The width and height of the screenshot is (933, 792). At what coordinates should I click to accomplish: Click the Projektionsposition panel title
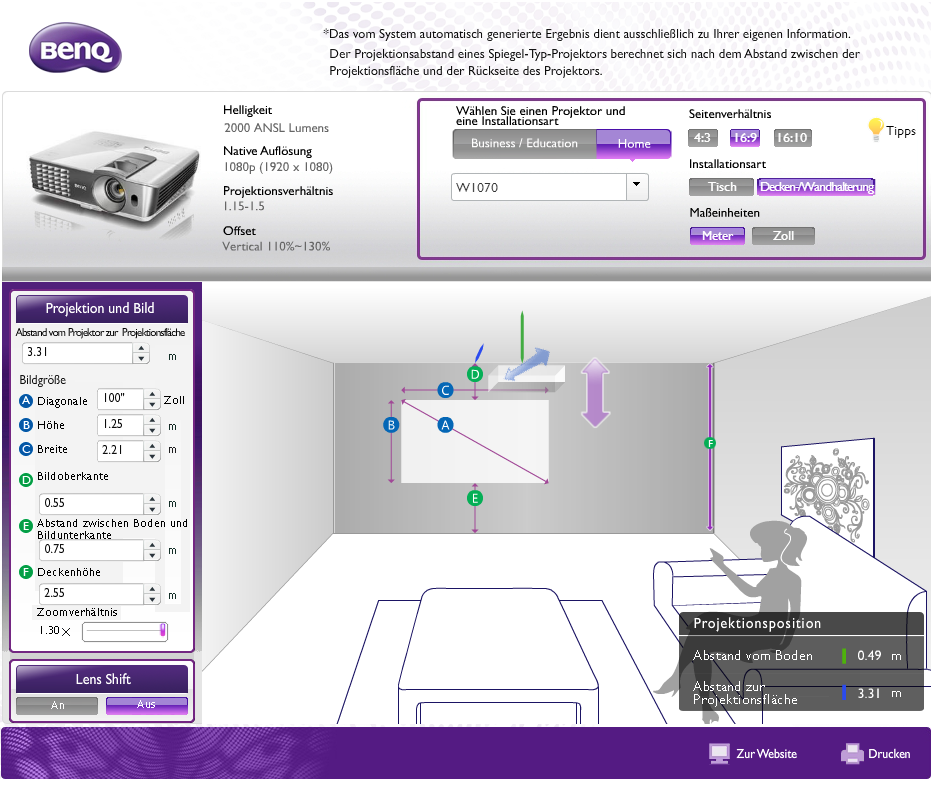(x=757, y=623)
